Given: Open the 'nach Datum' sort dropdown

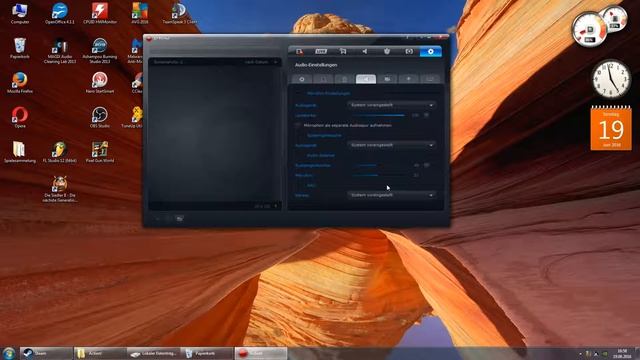Looking at the screenshot, I should pos(261,62).
